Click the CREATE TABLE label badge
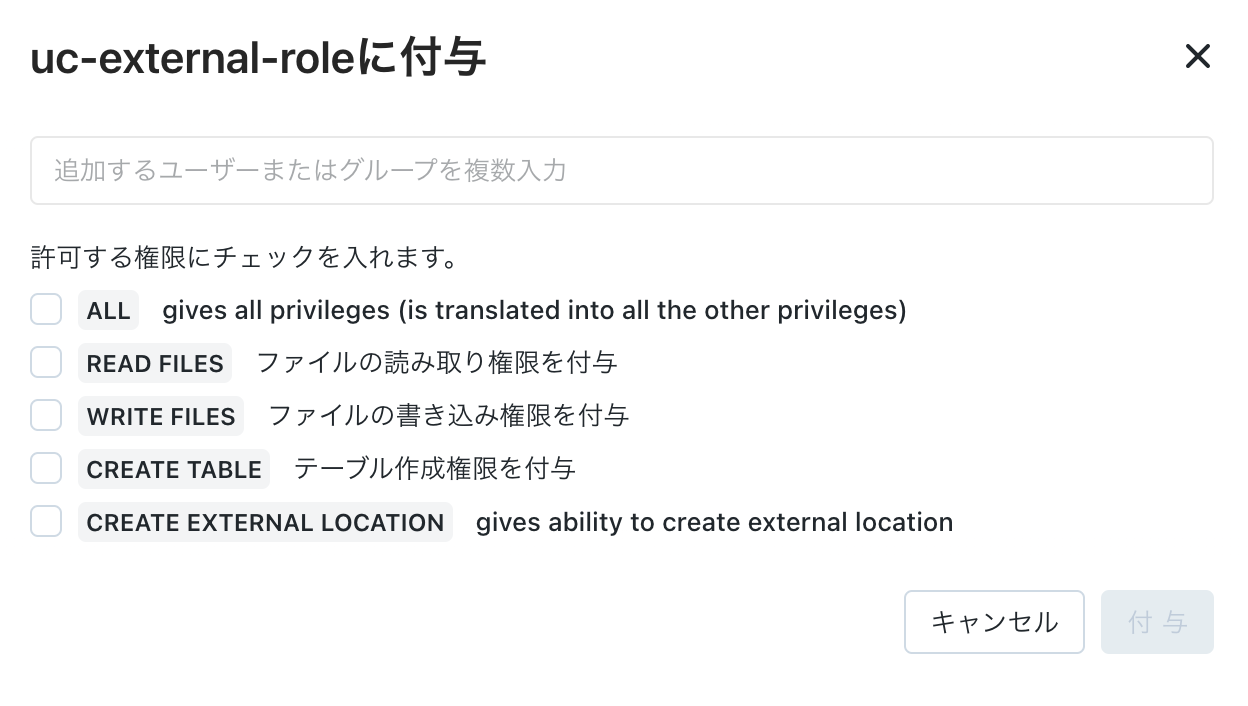1248x706 pixels. pyautogui.click(x=174, y=469)
